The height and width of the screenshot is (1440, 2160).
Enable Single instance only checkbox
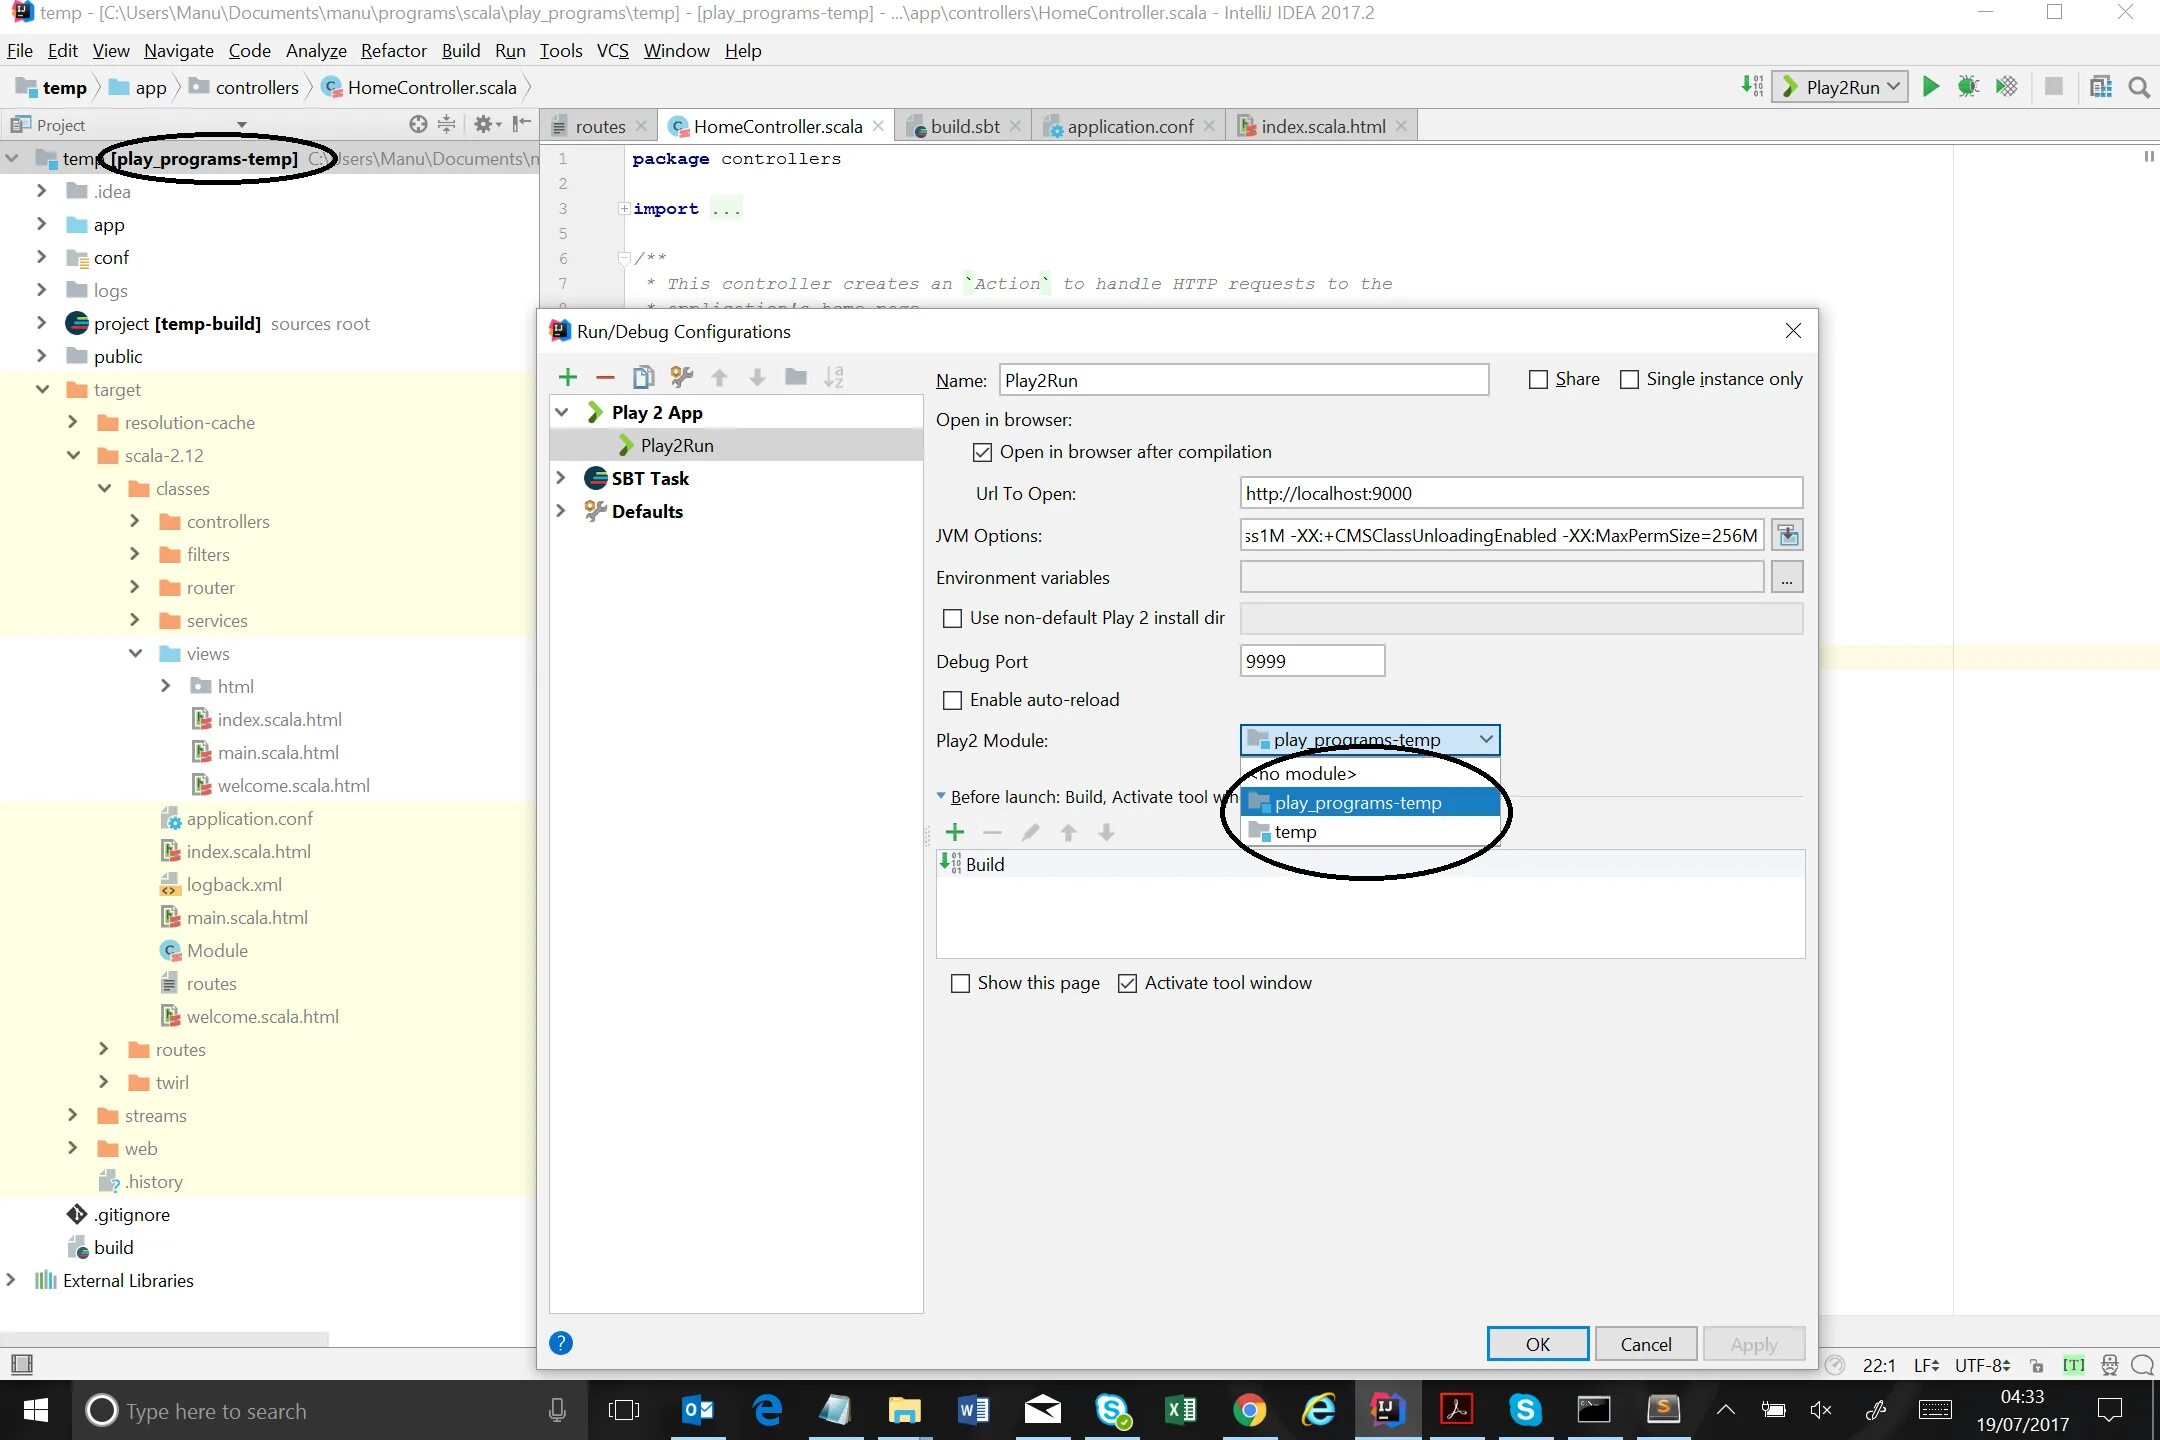pyautogui.click(x=1631, y=379)
